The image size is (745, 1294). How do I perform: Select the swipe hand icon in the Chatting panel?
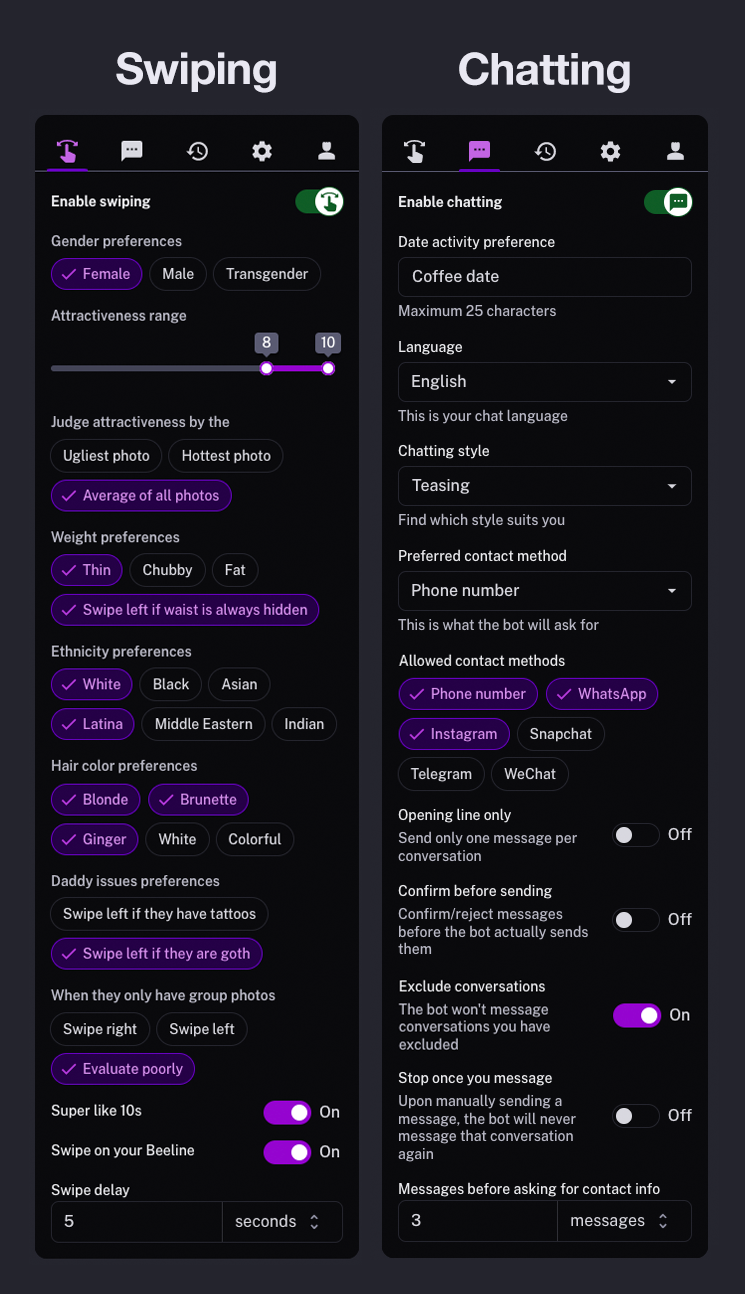click(x=414, y=151)
